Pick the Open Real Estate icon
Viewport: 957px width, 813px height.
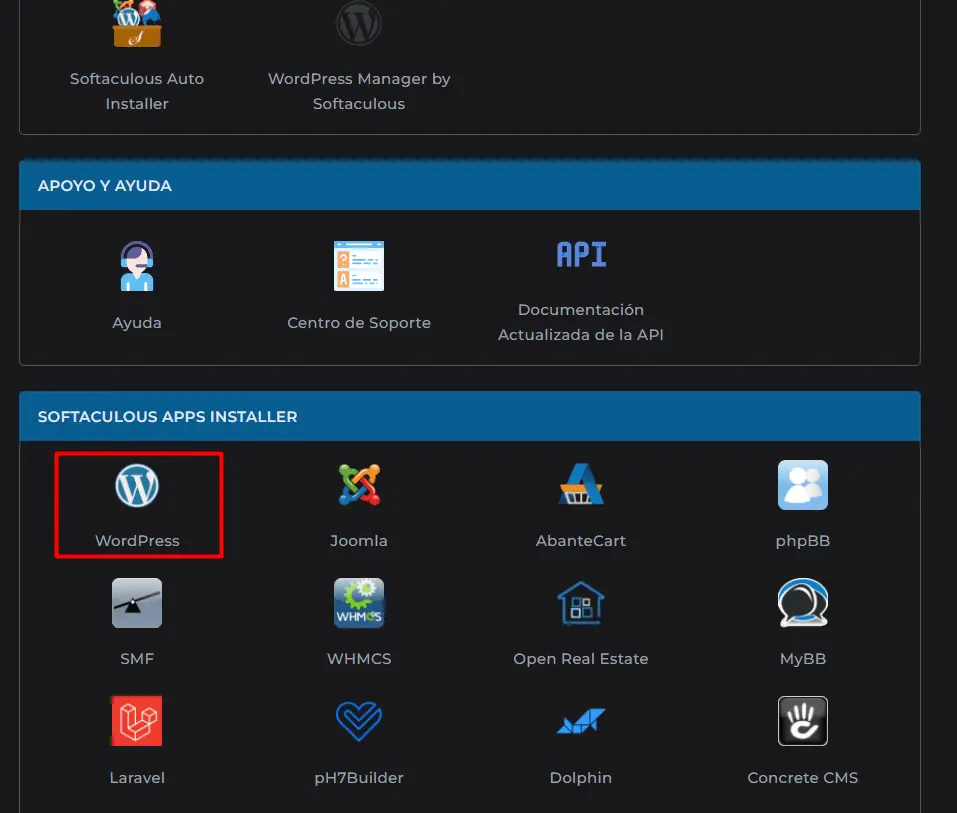pyautogui.click(x=581, y=604)
